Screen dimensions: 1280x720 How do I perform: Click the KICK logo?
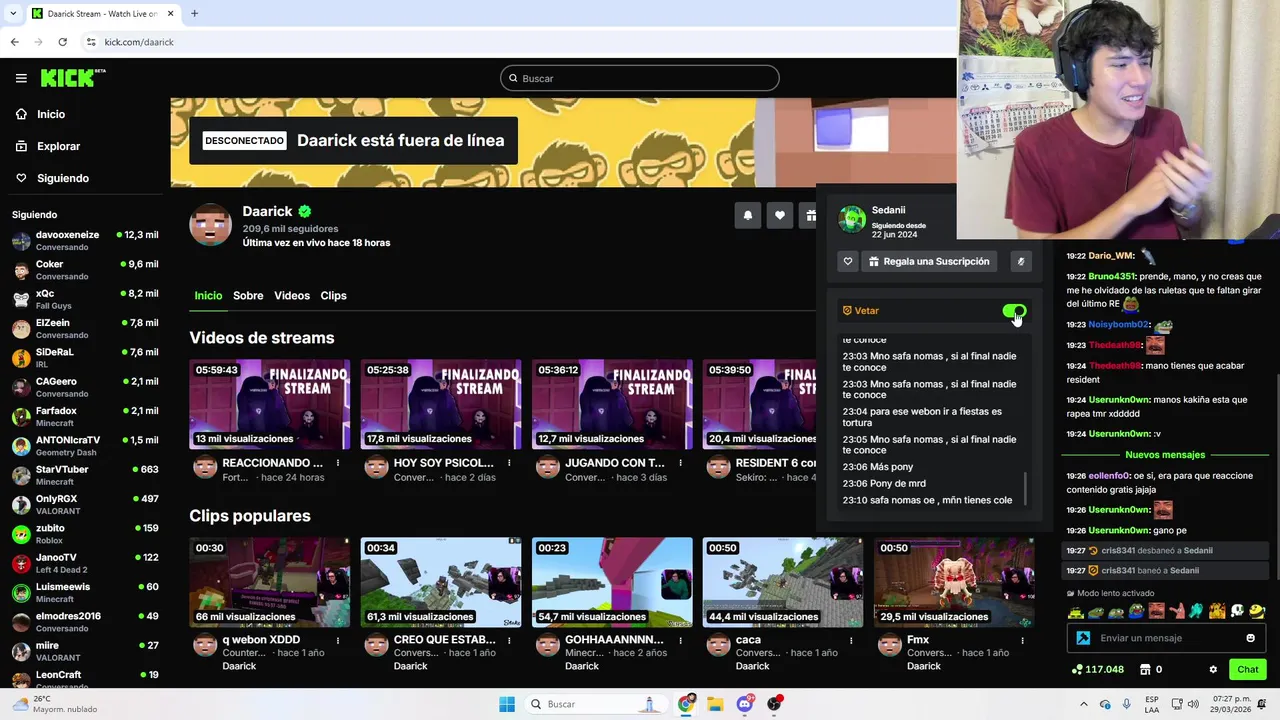72,78
